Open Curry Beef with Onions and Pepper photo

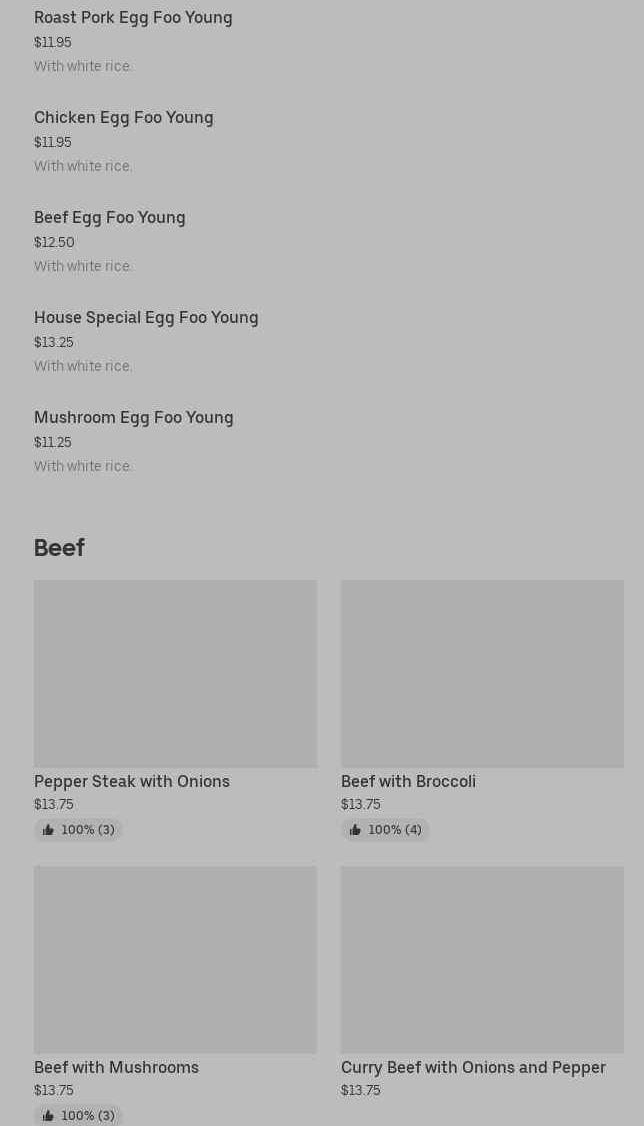(482, 959)
